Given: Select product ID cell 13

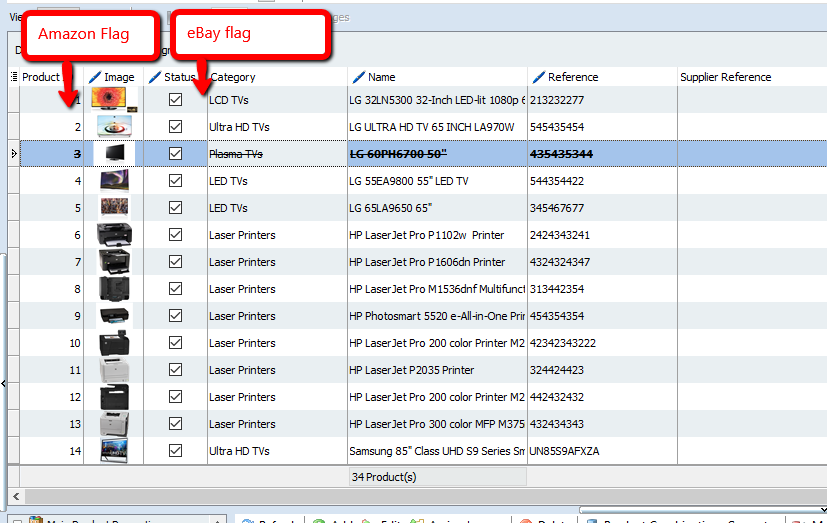Looking at the screenshot, I should pyautogui.click(x=52, y=424).
